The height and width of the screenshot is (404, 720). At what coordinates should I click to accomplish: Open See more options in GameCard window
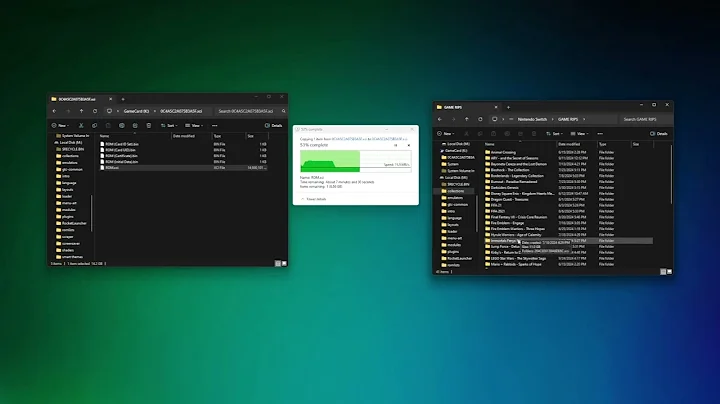coord(214,125)
